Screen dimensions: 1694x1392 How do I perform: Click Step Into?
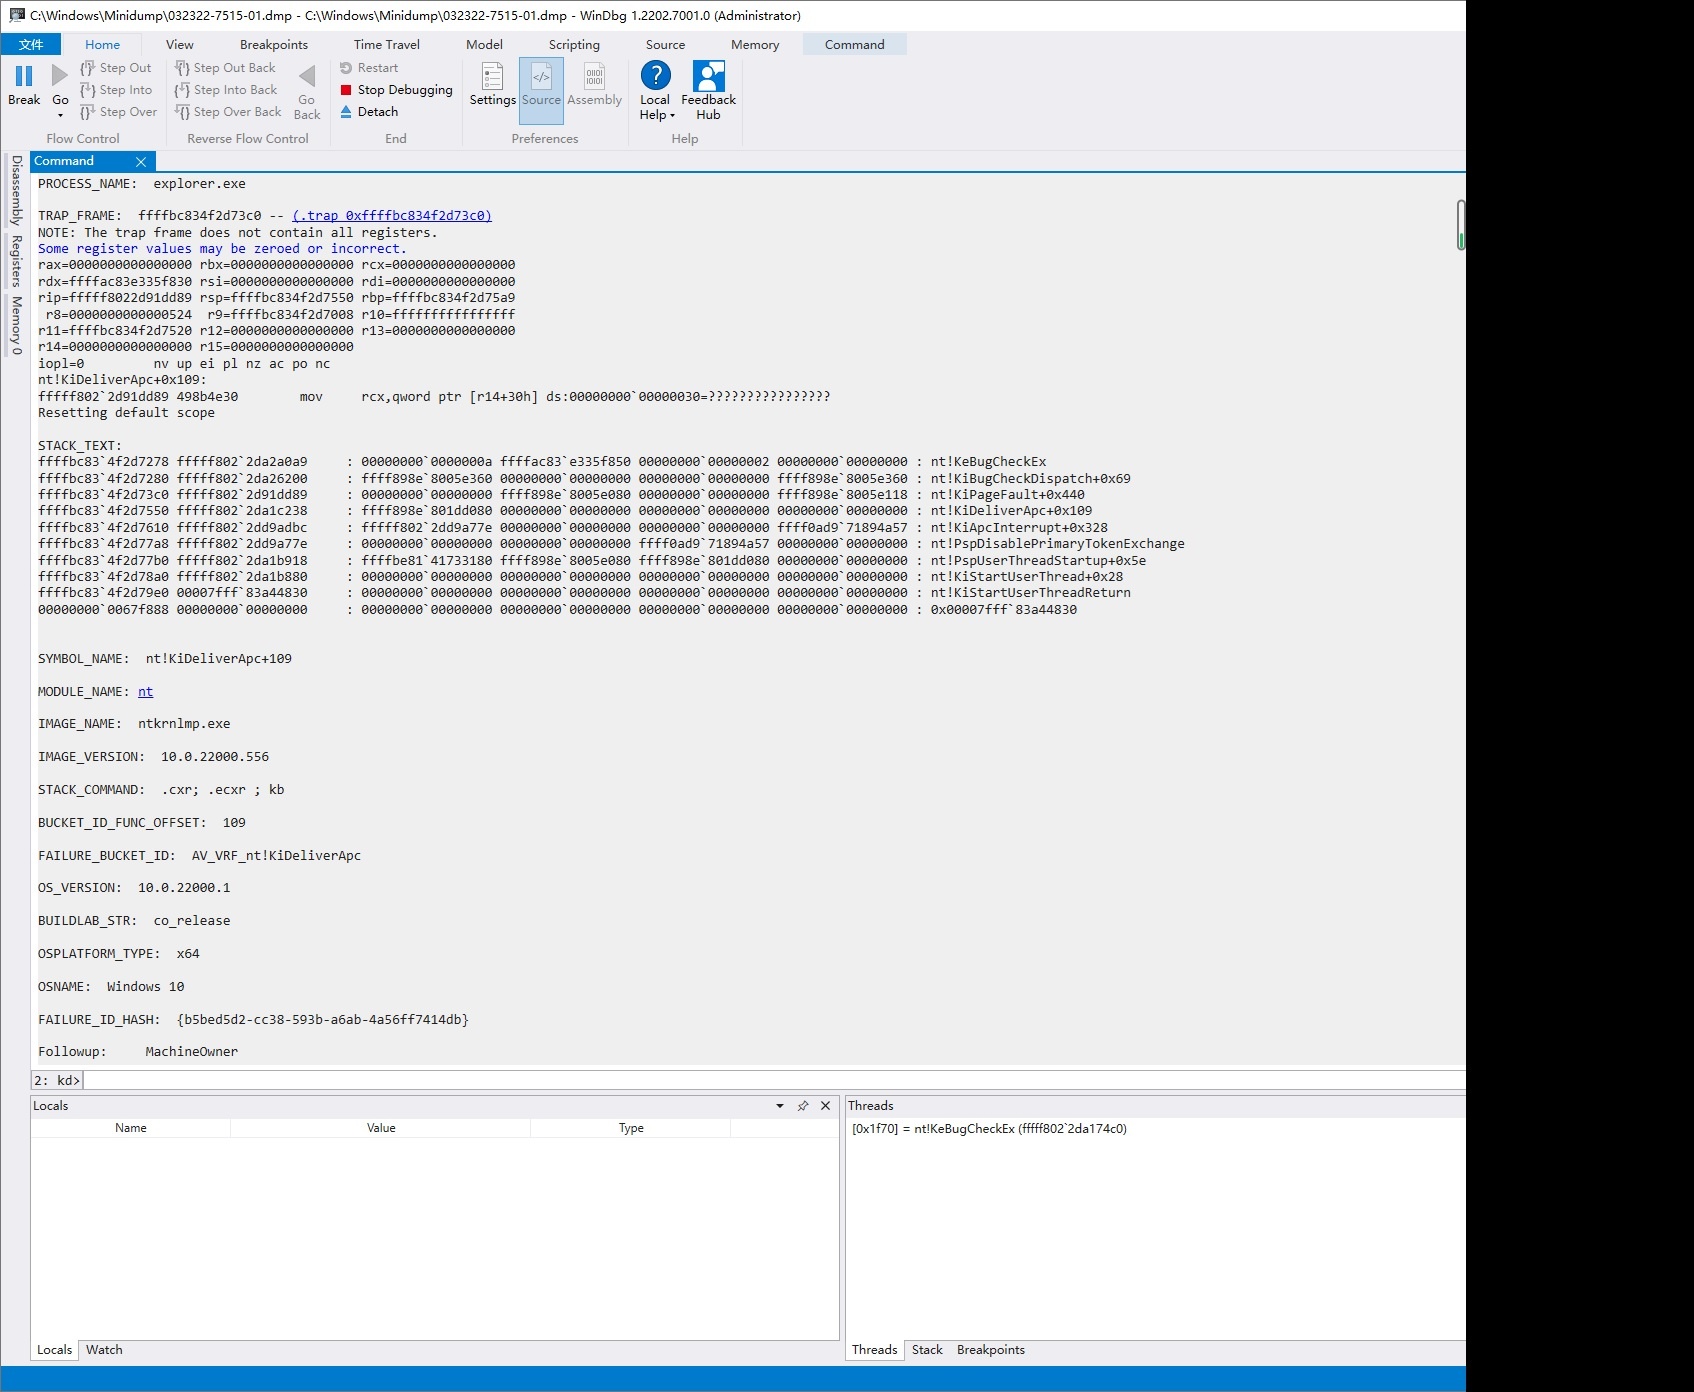[x=116, y=90]
